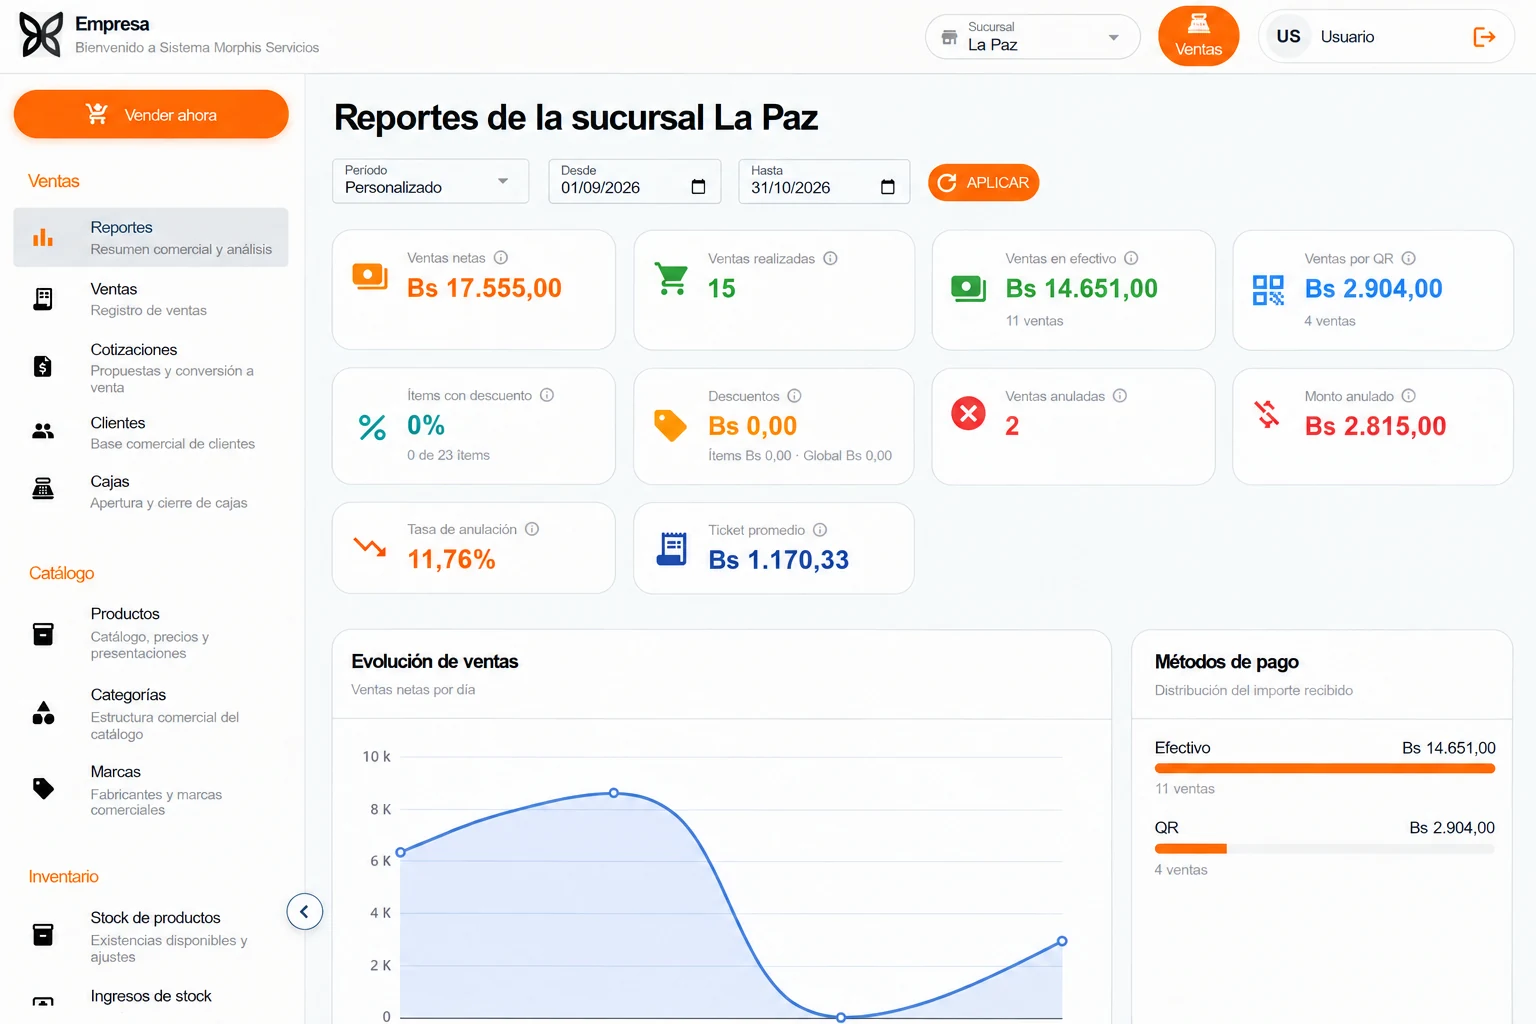Click the logout icon next to Usuario

point(1484,37)
